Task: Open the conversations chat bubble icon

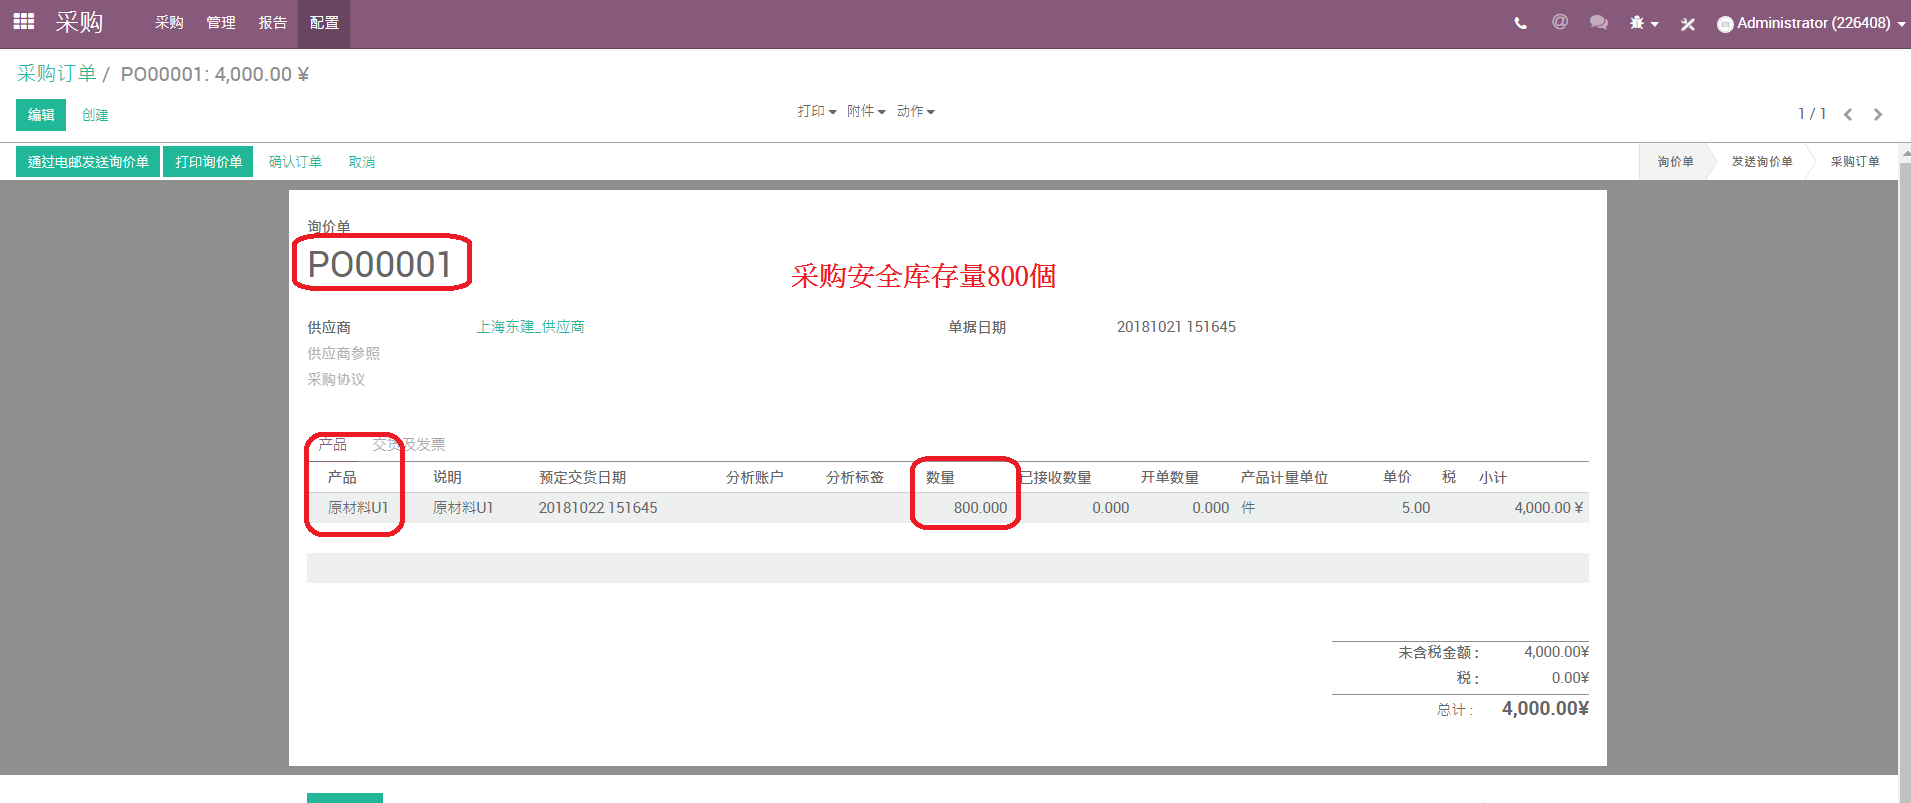Action: tap(1599, 22)
